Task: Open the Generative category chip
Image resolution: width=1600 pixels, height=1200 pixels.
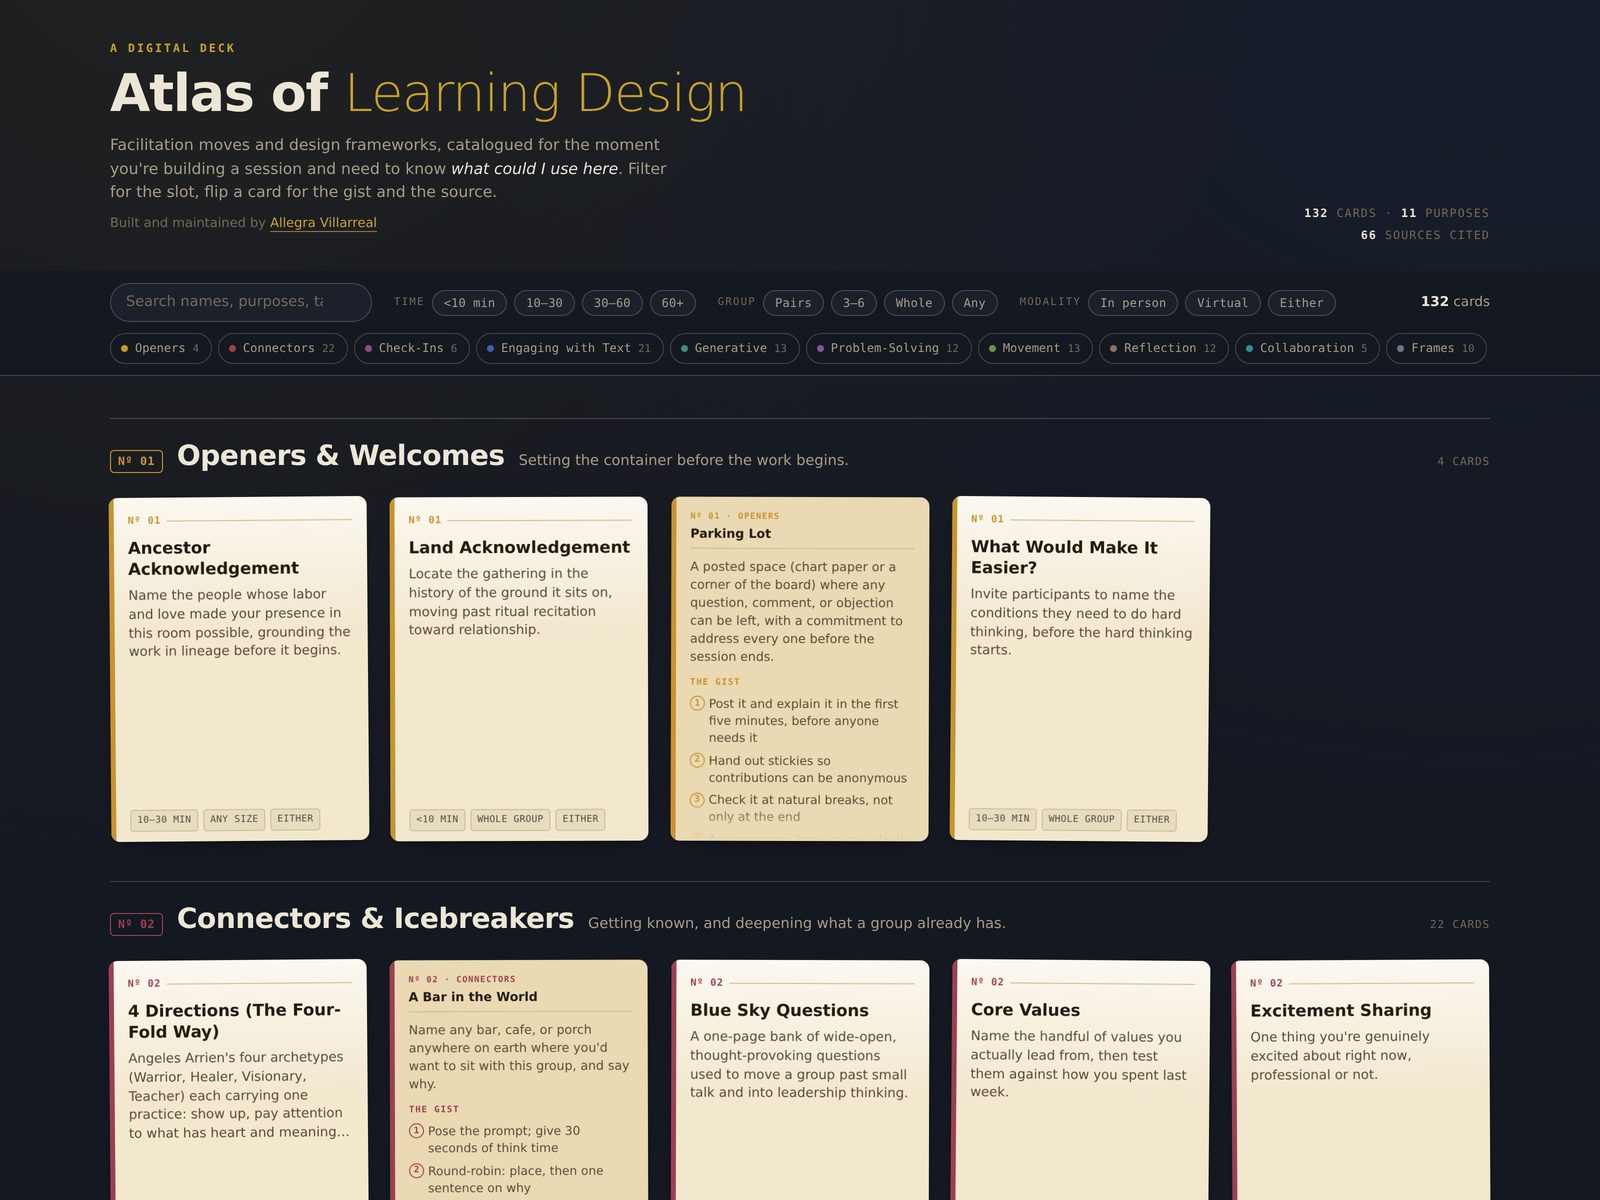Action: pos(734,348)
